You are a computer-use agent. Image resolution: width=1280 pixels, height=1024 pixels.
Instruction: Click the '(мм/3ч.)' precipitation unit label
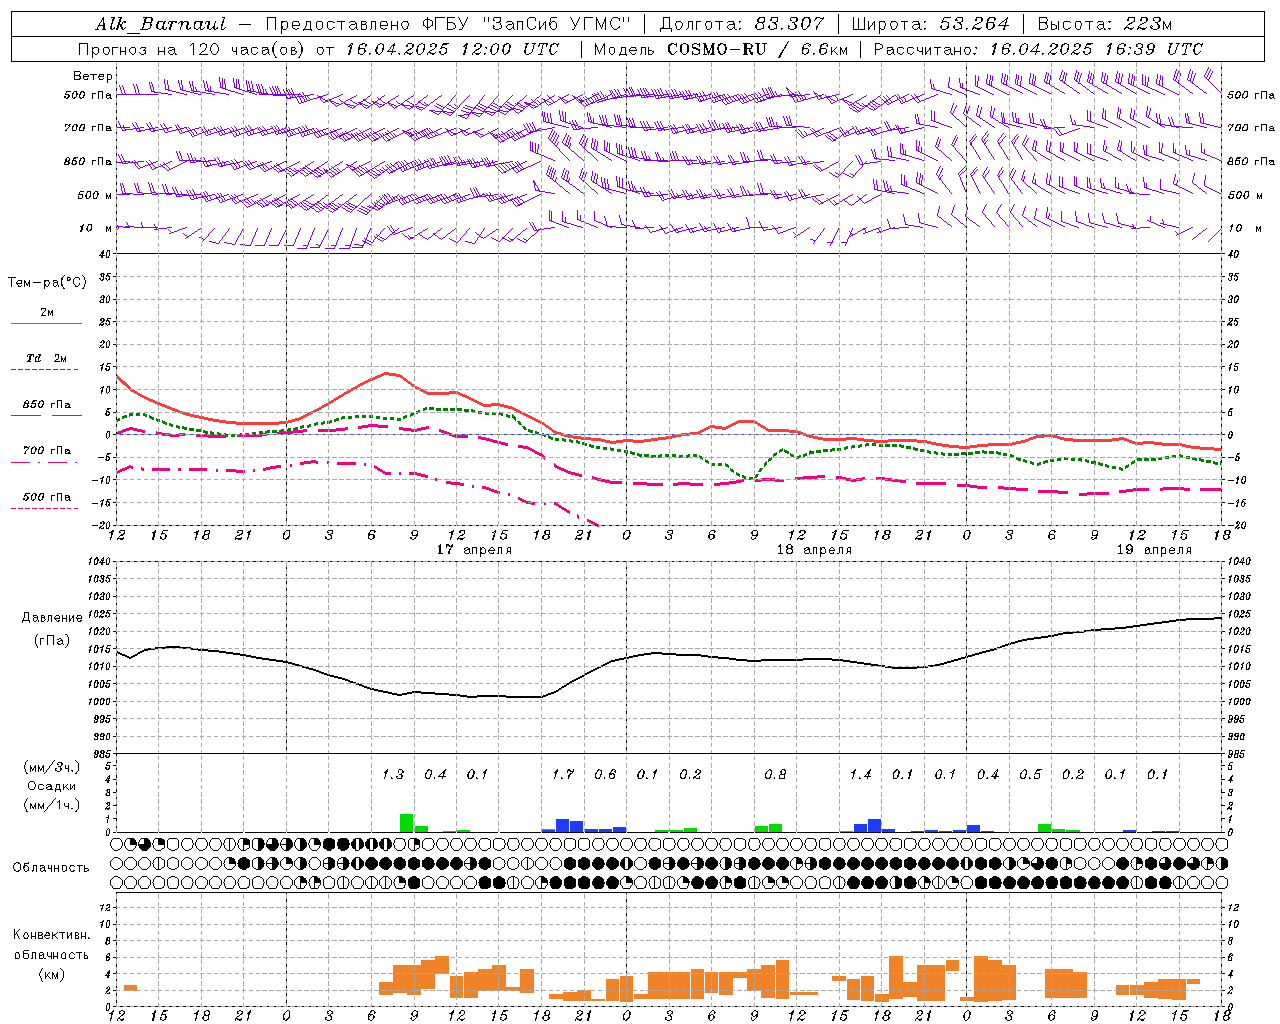coord(52,767)
